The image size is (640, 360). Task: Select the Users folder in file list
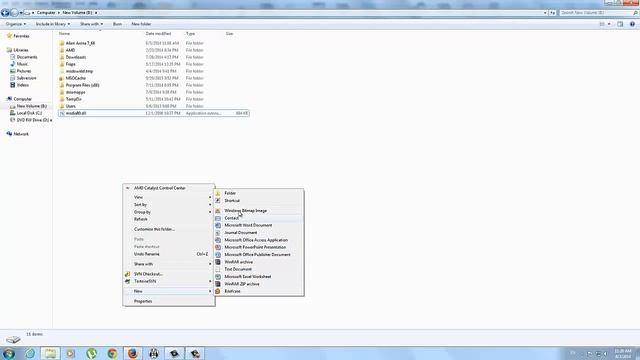click(71, 106)
